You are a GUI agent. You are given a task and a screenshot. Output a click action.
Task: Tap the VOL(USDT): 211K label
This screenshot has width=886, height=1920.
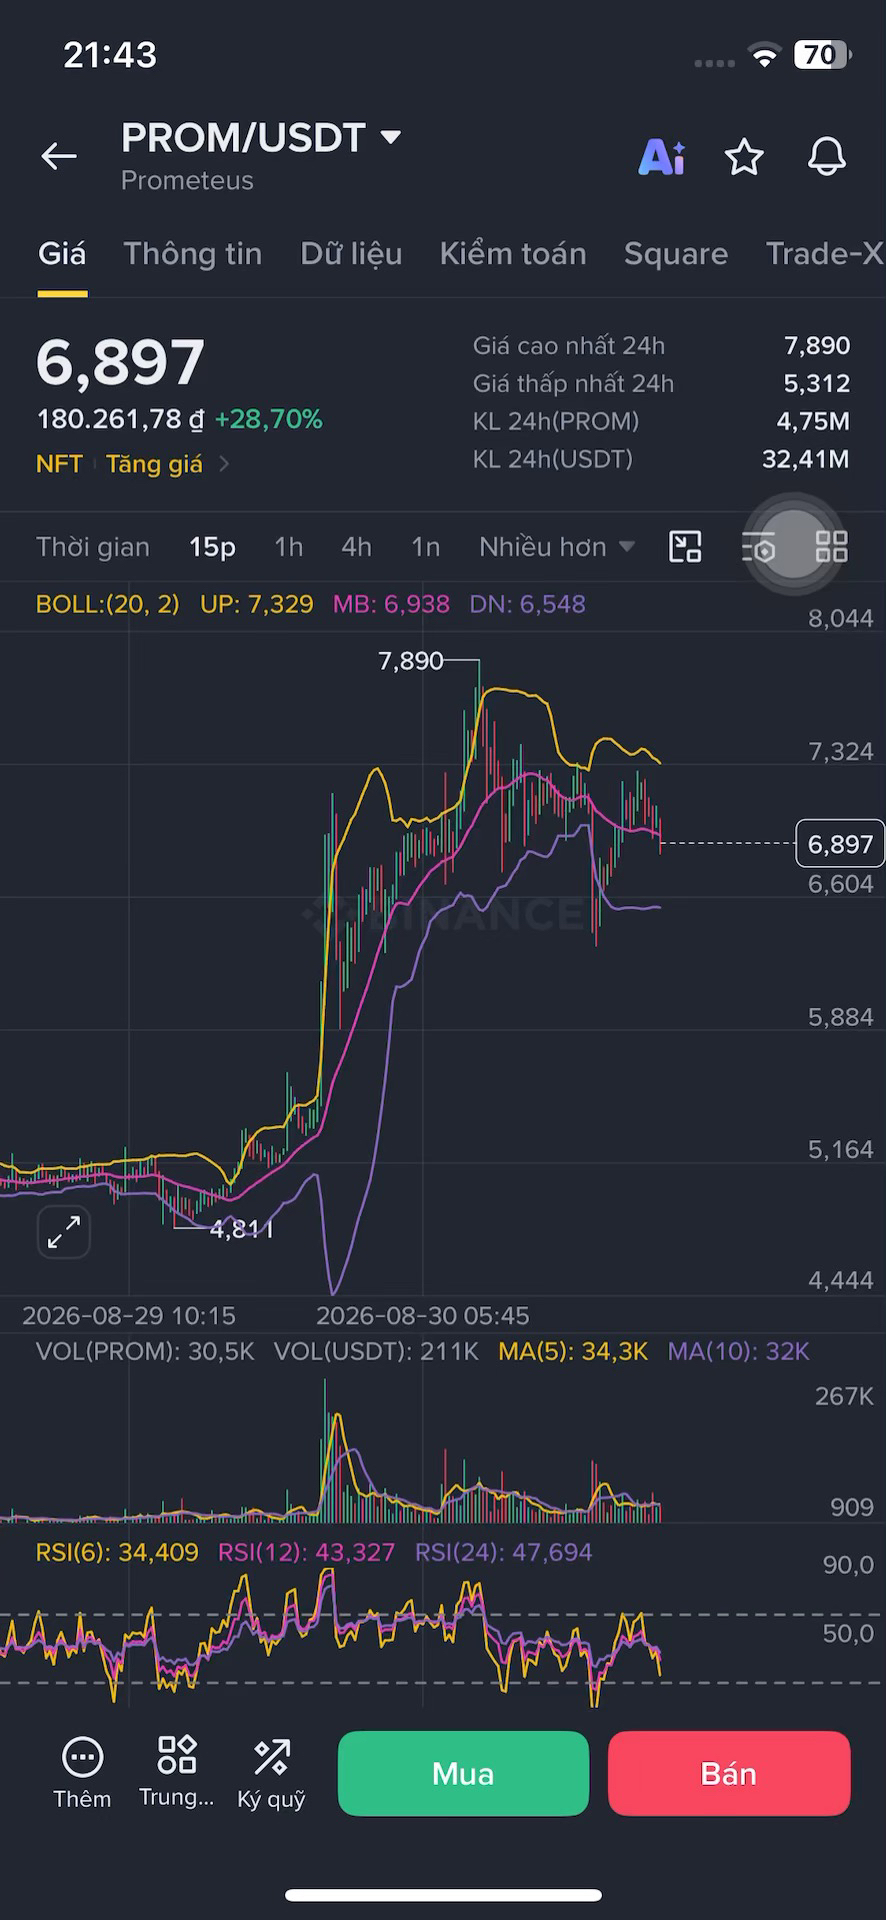coord(377,1352)
